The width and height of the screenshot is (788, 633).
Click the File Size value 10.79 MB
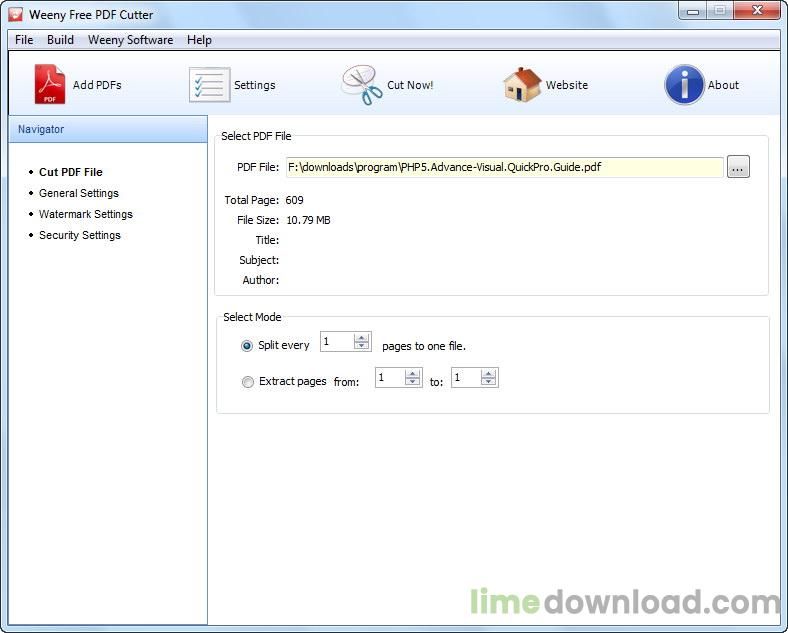(x=309, y=220)
